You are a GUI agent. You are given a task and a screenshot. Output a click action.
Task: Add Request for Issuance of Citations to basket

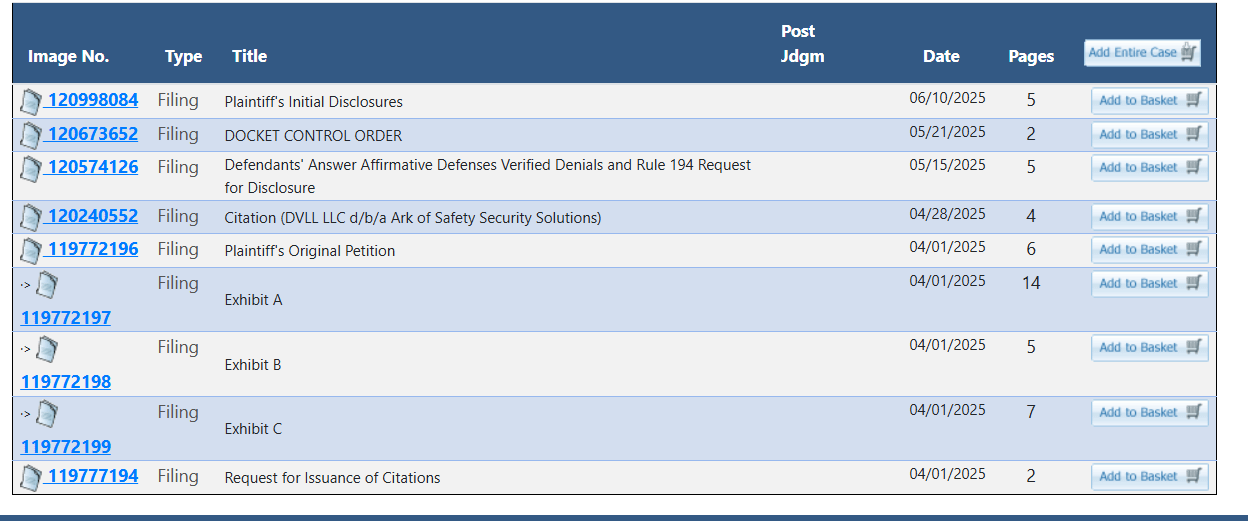(x=1150, y=476)
